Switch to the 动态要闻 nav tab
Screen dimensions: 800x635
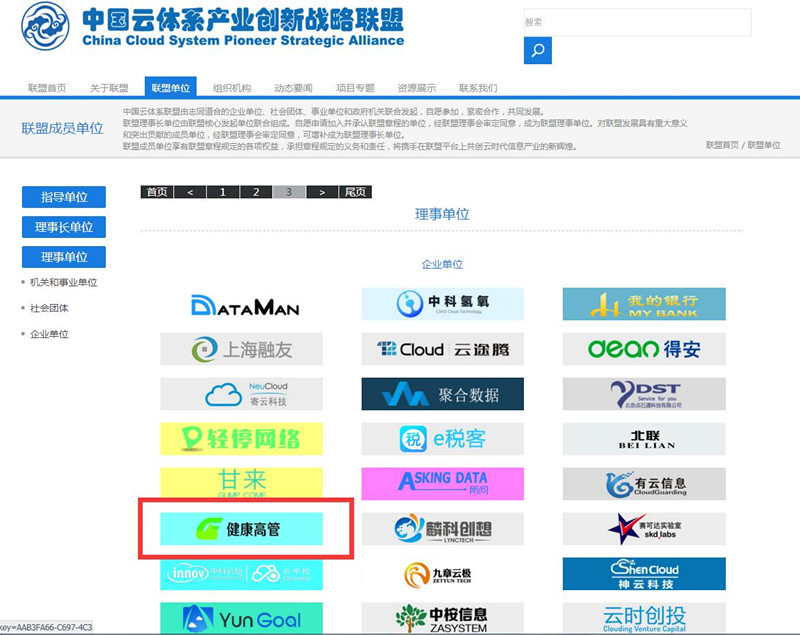[293, 88]
